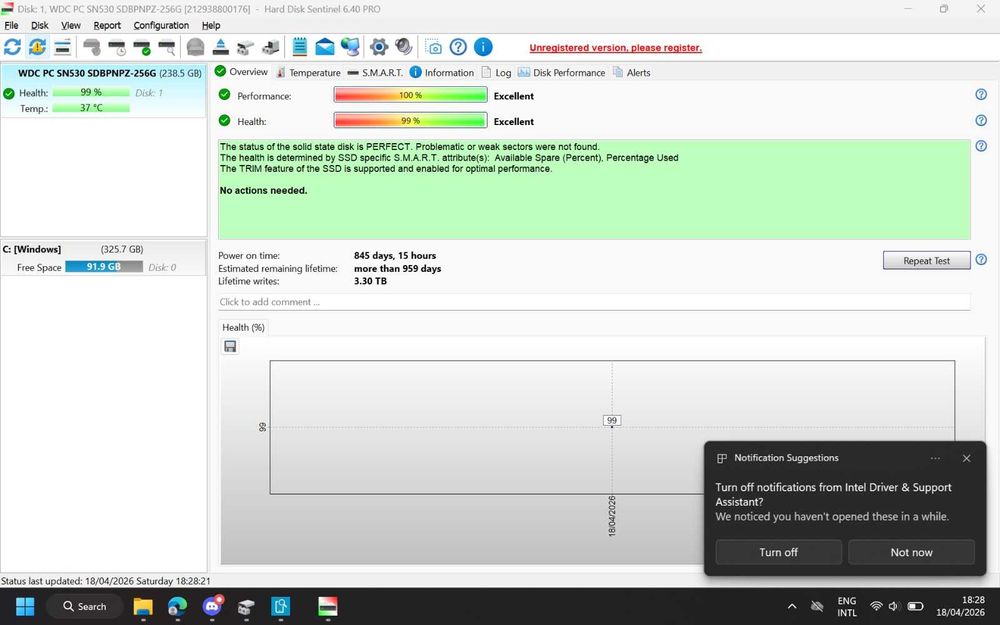Click the hard disk shield test icon
This screenshot has height=625, width=1000.
click(92, 47)
